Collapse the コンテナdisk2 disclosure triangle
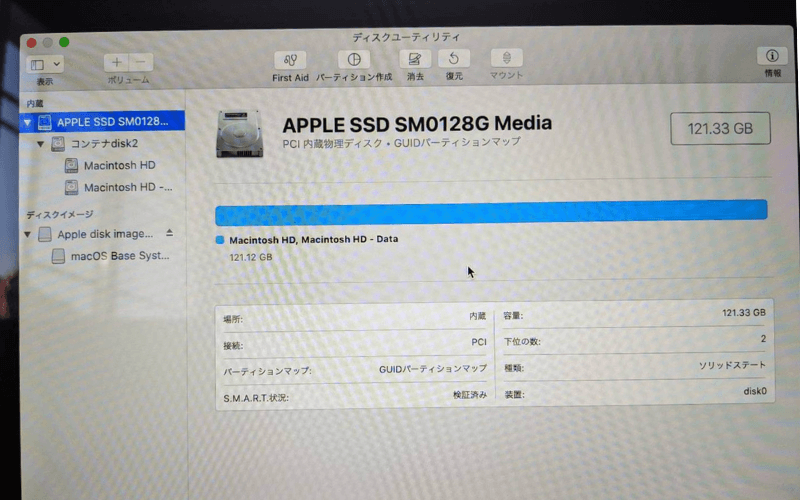 click(40, 144)
